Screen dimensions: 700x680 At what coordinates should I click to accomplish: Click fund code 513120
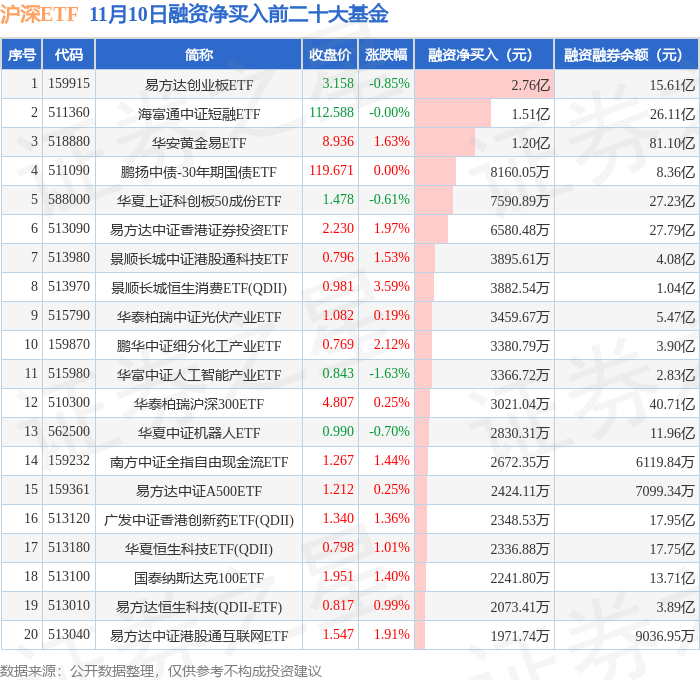tap(69, 518)
